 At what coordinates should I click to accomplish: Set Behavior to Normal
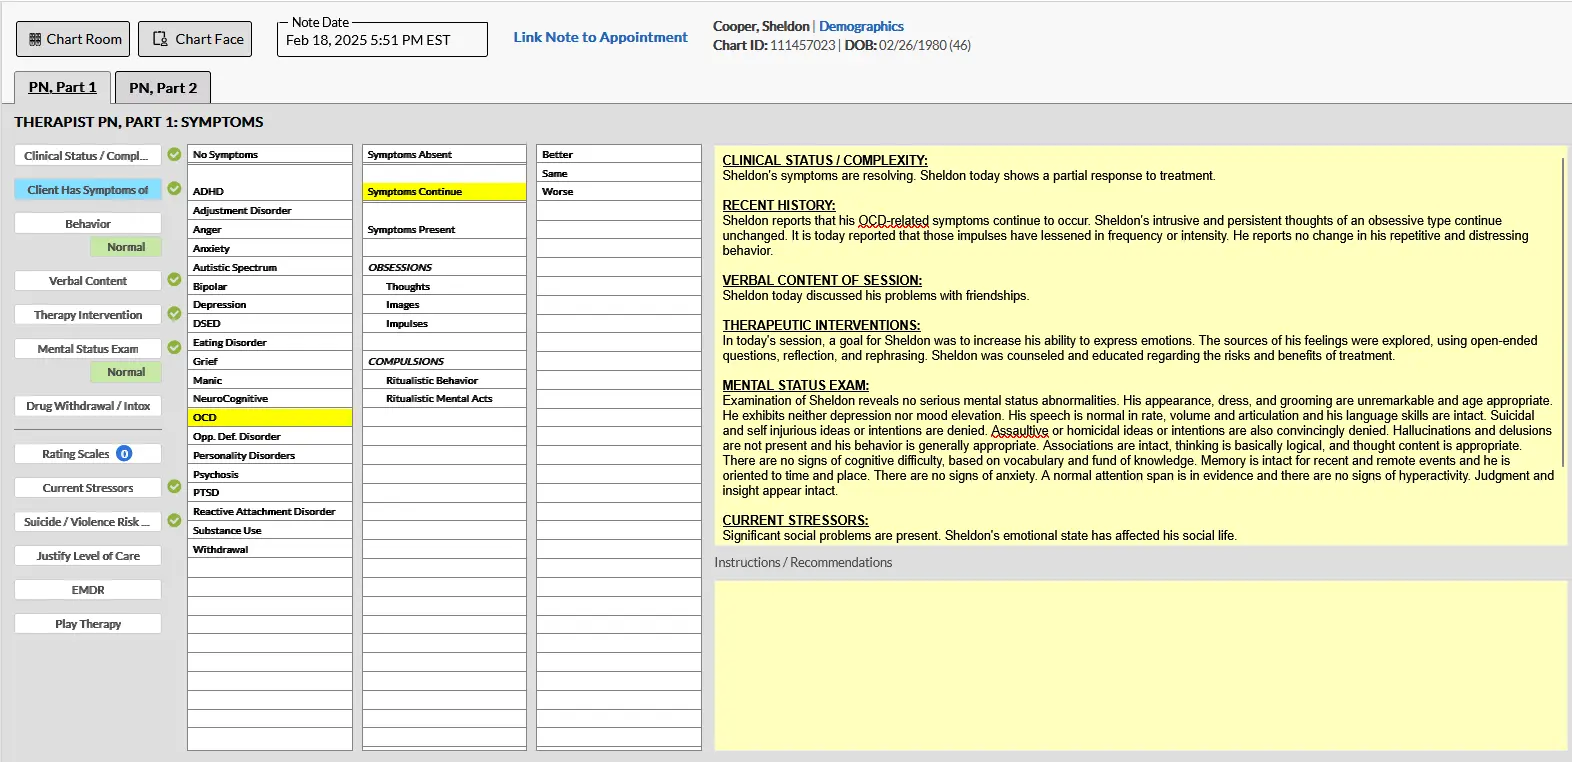pos(126,247)
